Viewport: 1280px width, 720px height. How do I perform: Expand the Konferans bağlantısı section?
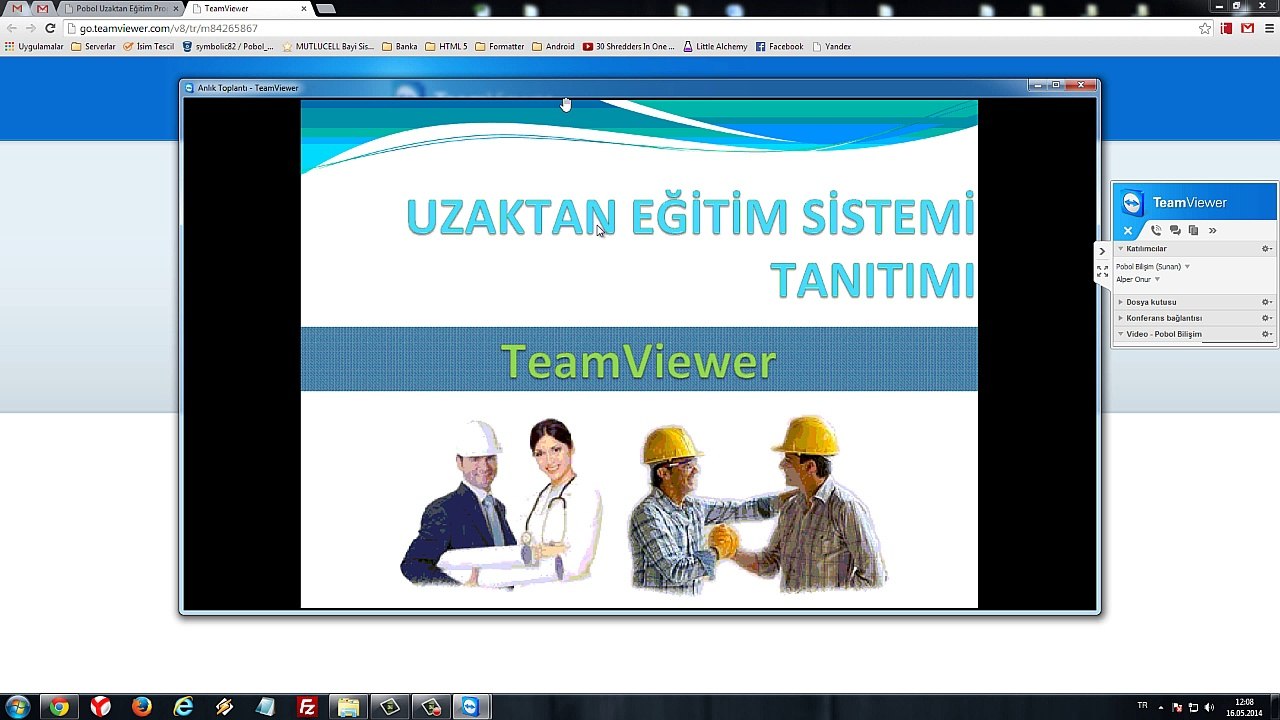pos(1121,318)
